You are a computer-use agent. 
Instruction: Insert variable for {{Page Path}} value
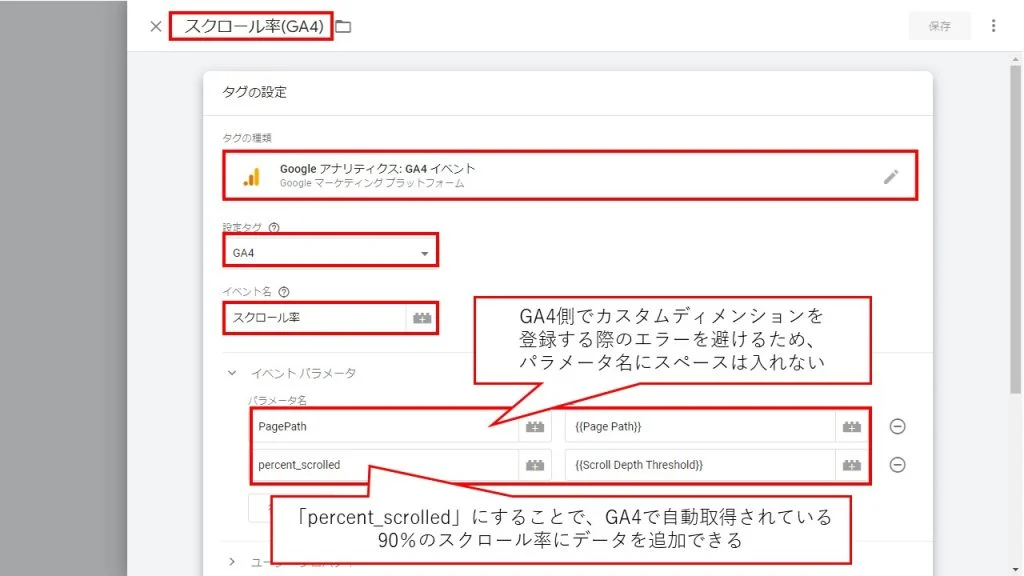pyautogui.click(x=852, y=426)
